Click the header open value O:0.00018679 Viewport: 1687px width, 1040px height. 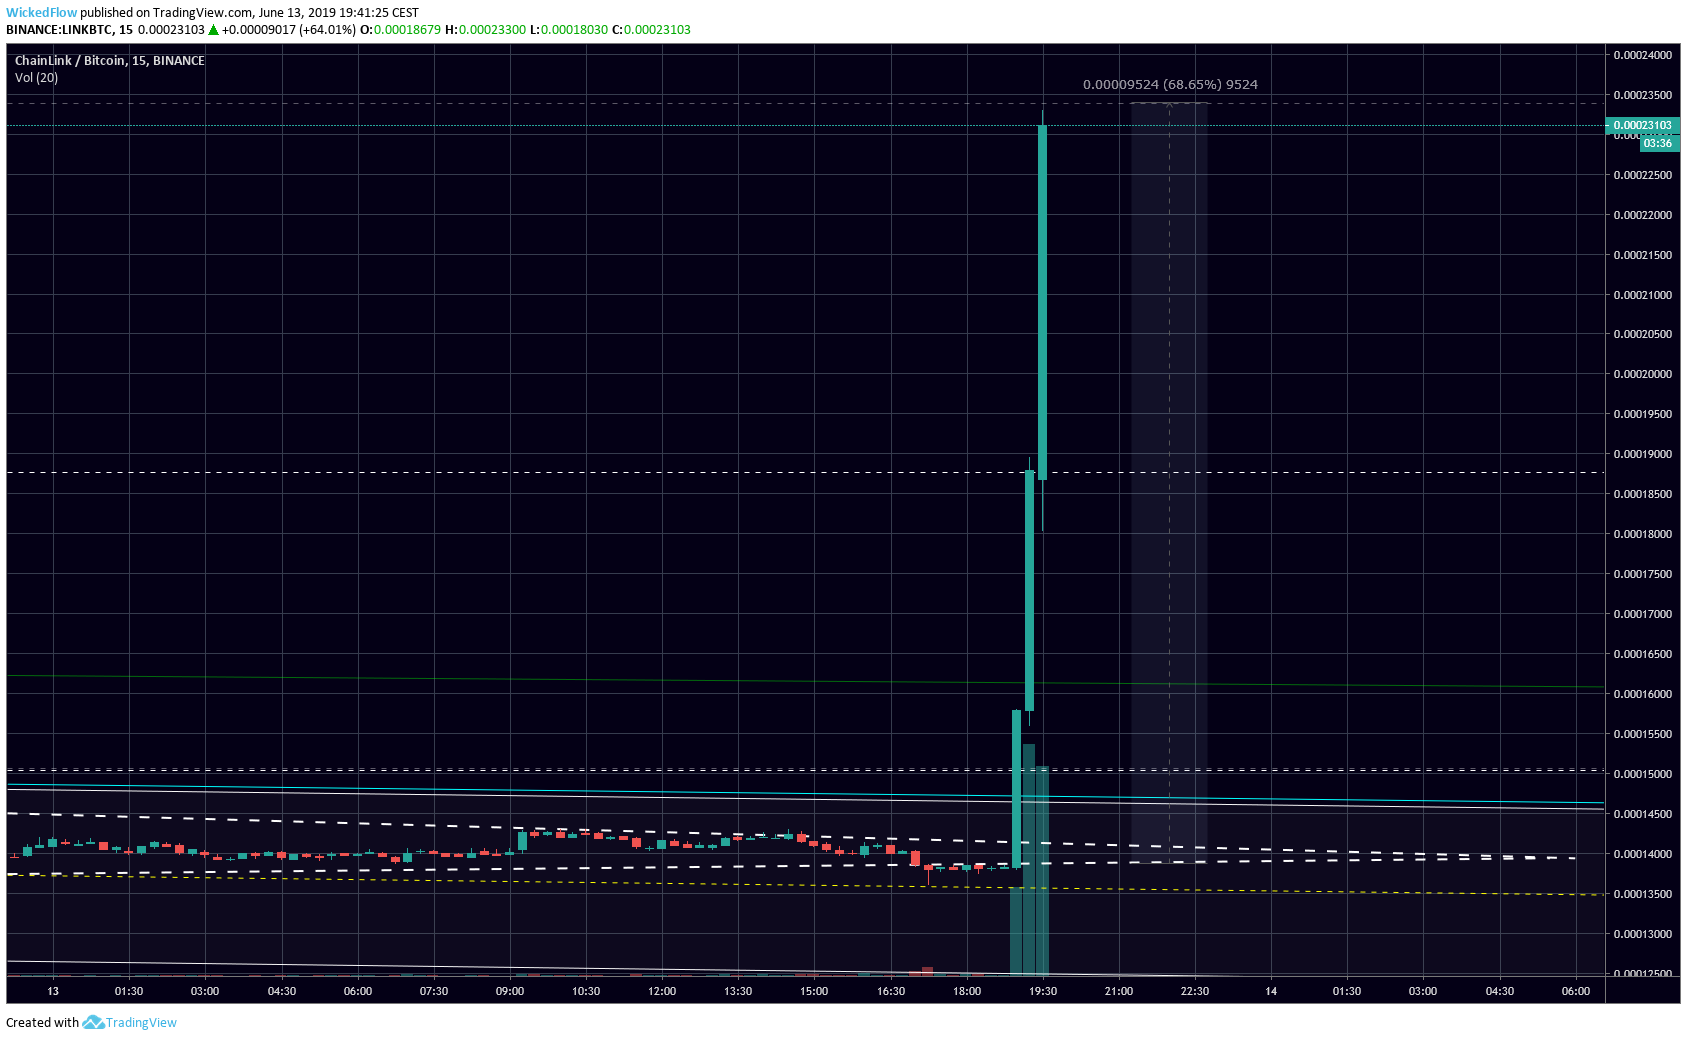tap(400, 30)
